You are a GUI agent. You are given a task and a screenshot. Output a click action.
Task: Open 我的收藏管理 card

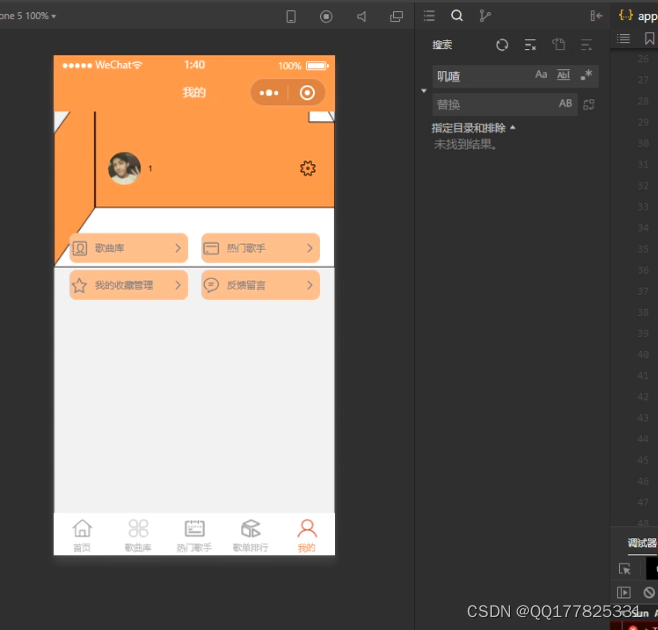[128, 285]
